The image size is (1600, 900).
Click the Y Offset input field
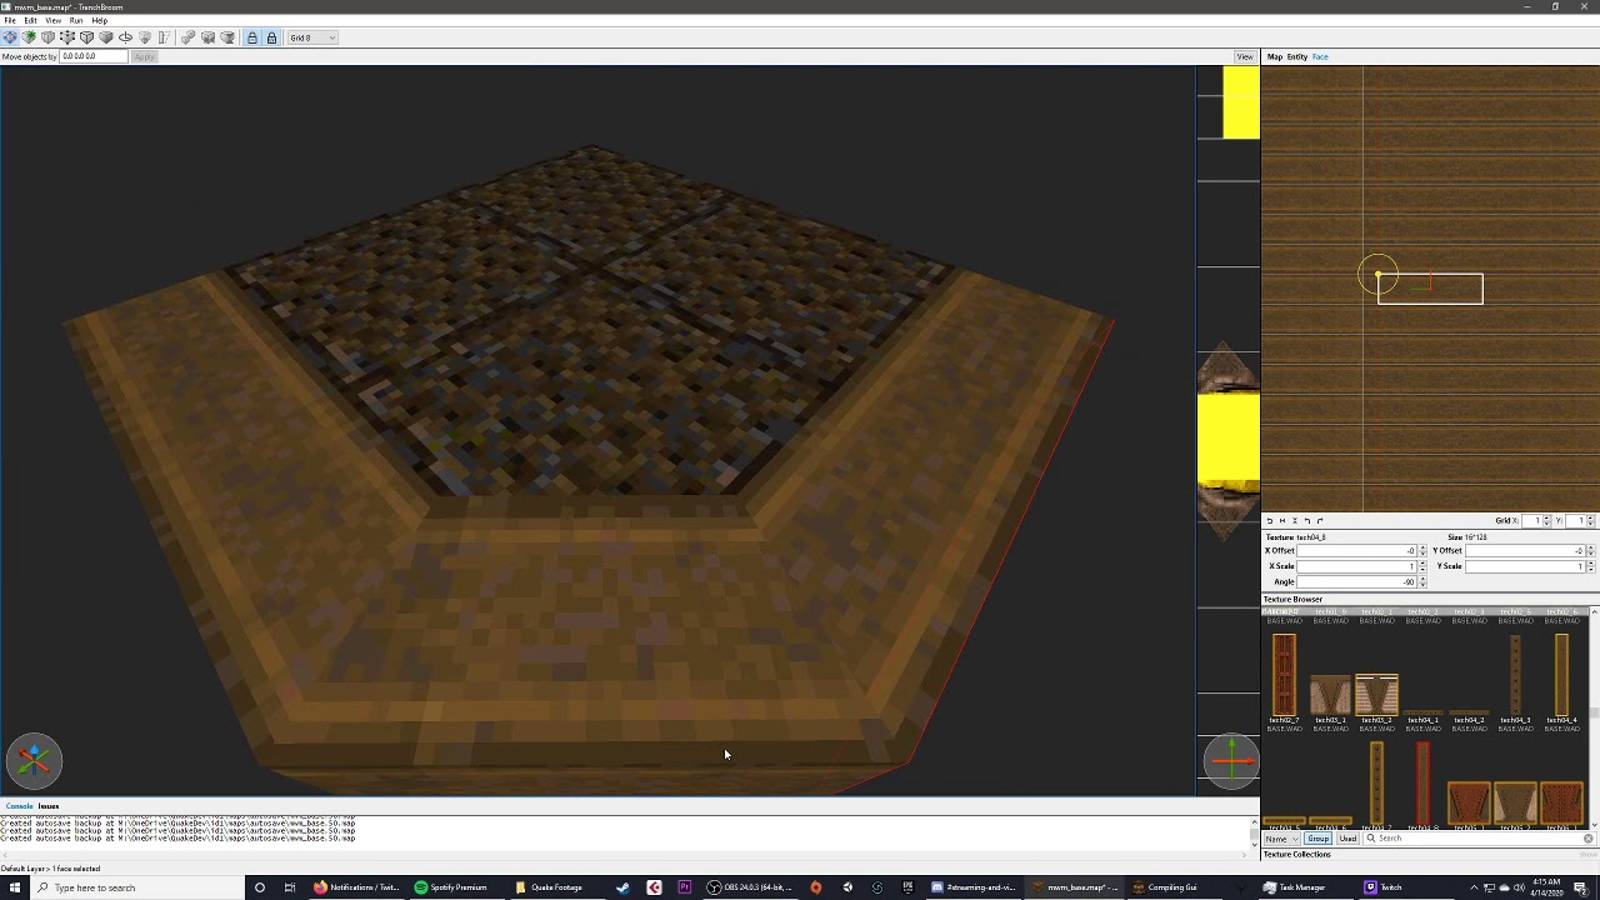(x=1525, y=551)
